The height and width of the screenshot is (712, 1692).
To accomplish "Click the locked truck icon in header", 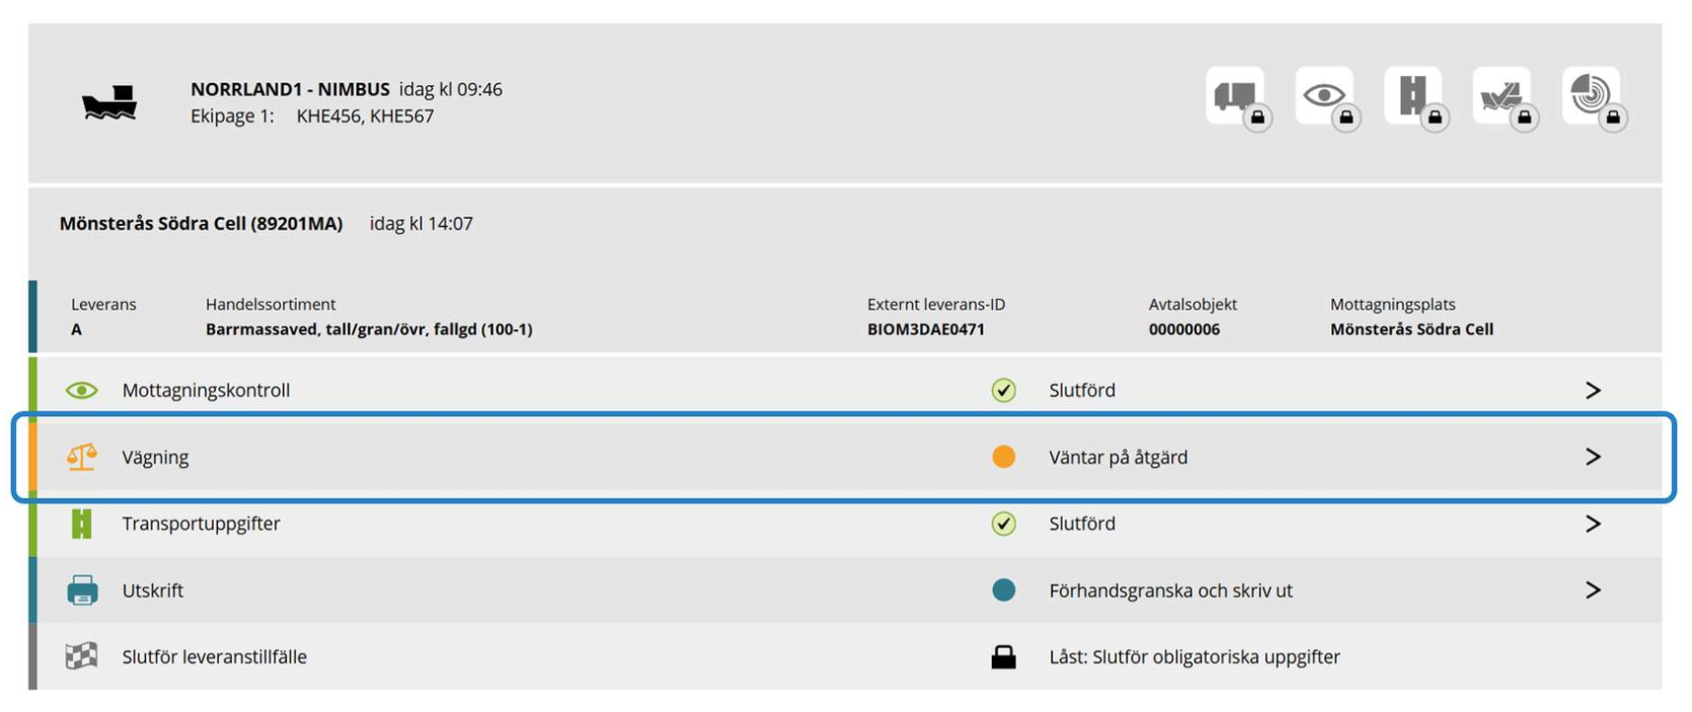I will pos(1237,97).
